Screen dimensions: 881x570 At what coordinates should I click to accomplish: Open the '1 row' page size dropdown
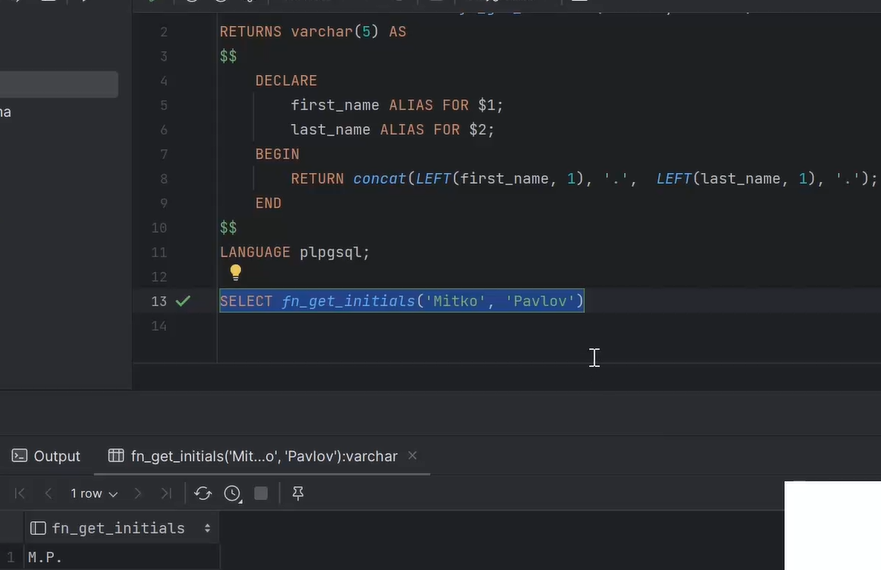pos(93,494)
